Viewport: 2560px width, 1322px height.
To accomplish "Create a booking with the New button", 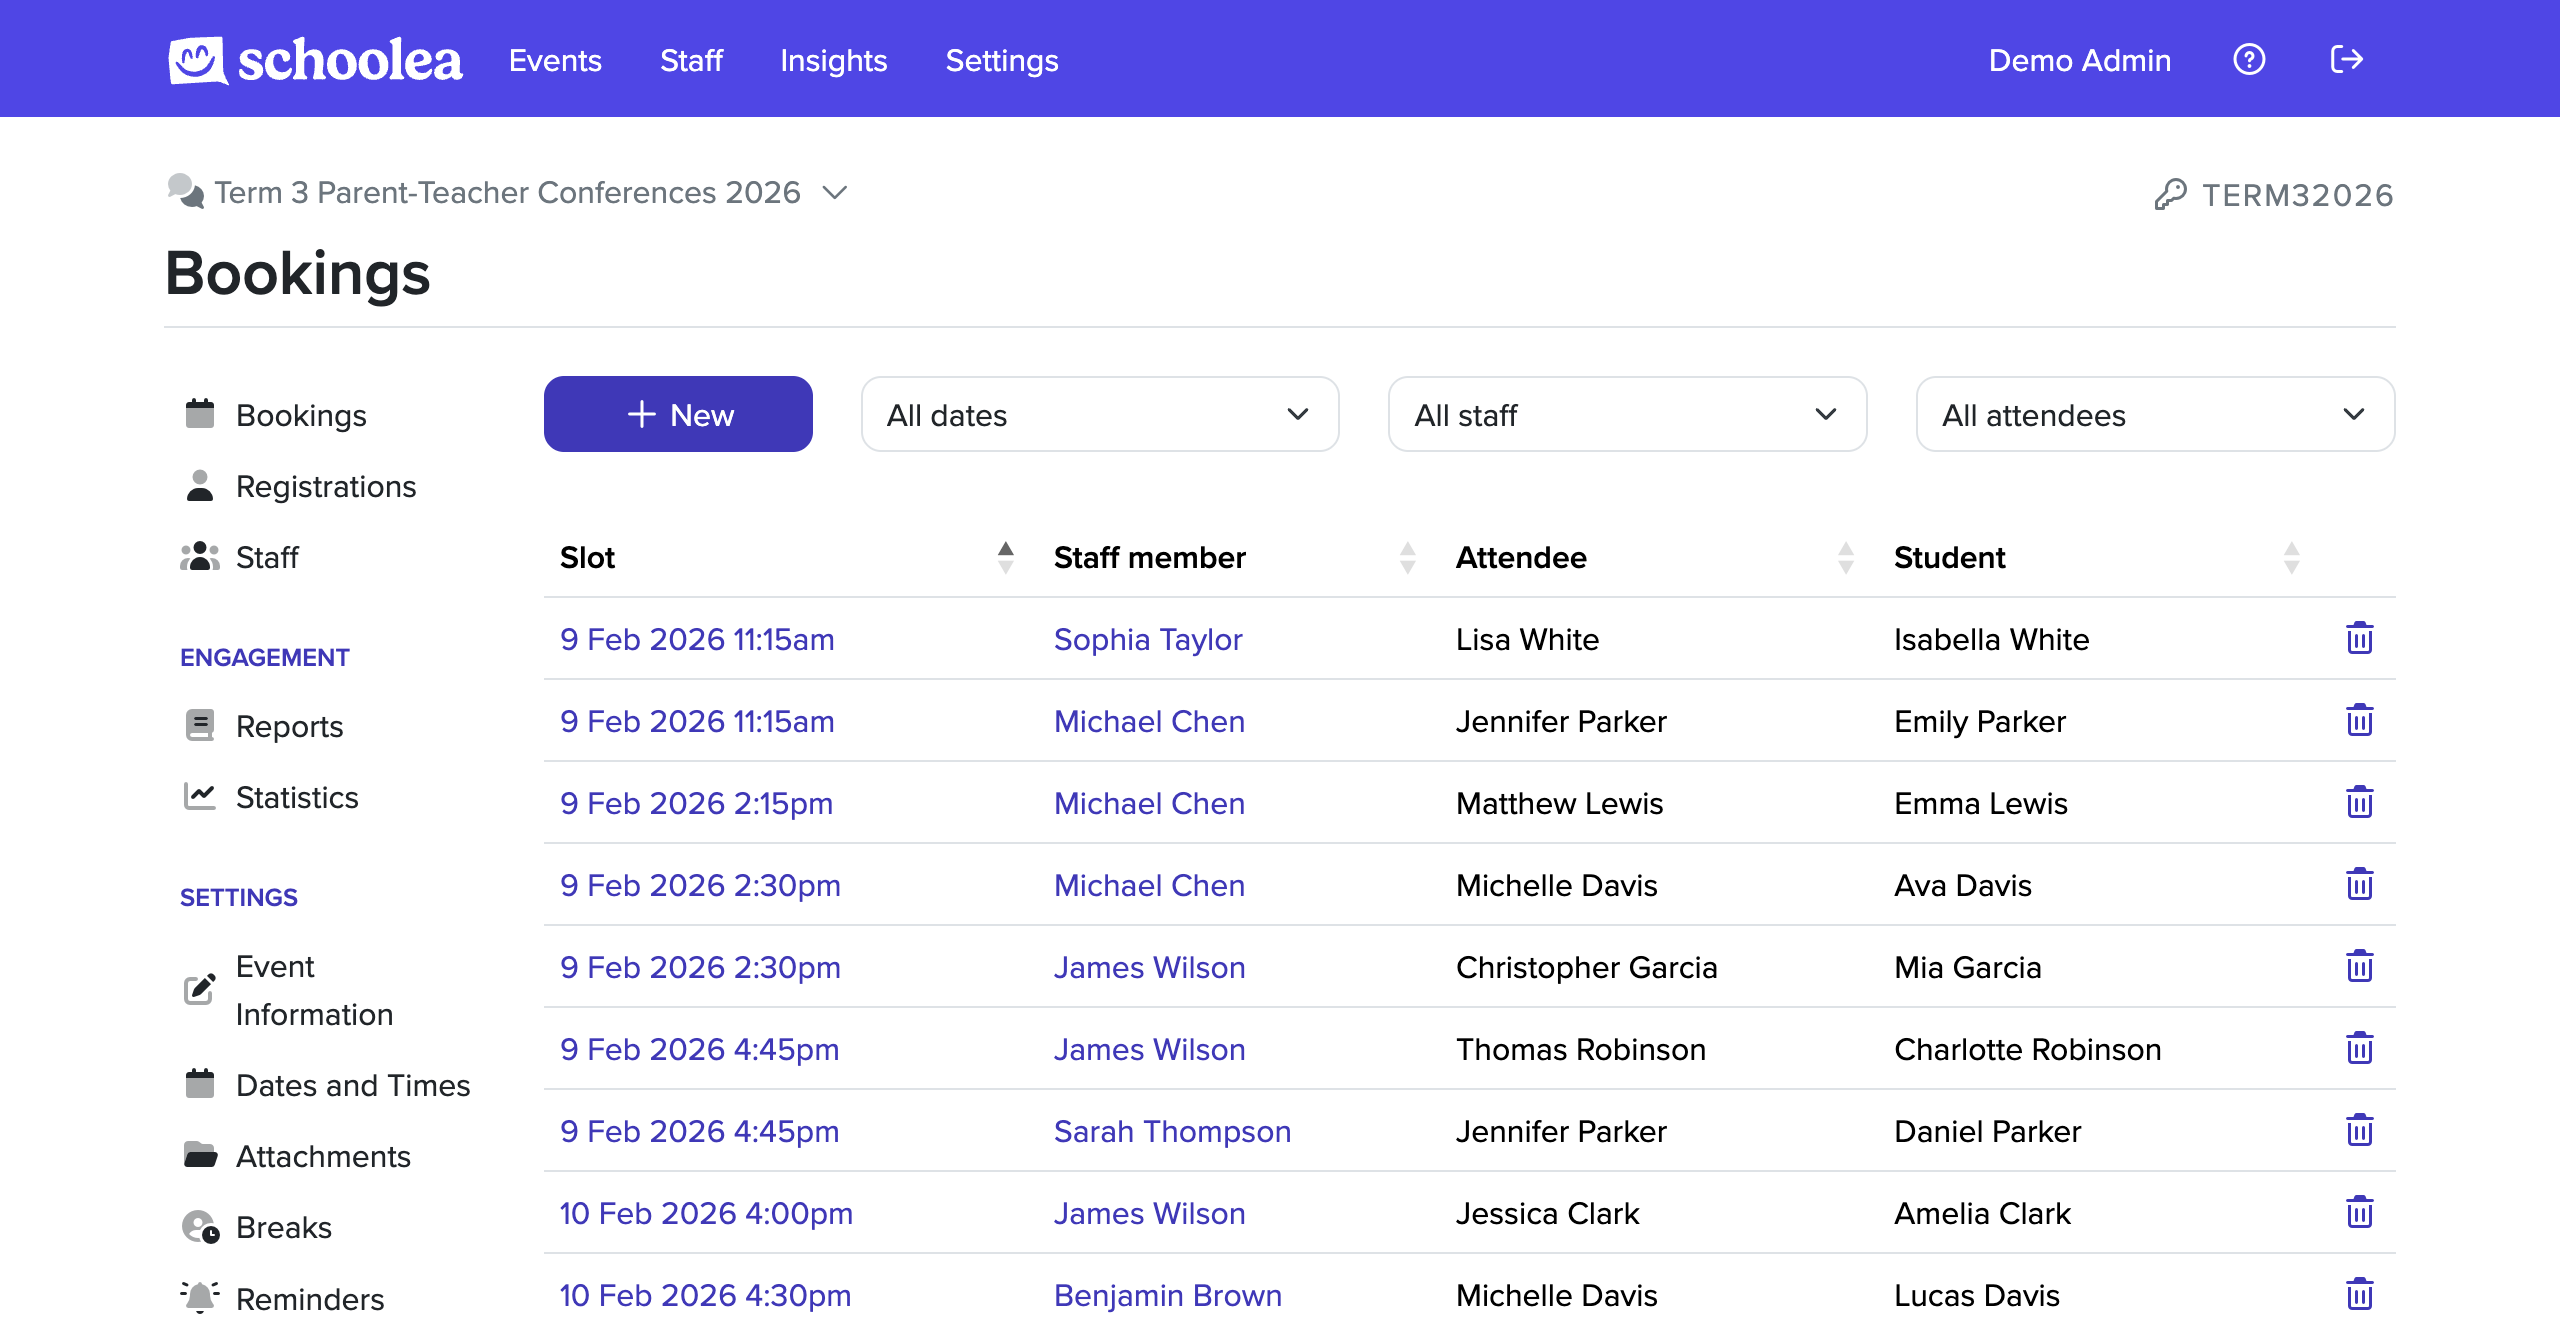I will click(678, 414).
